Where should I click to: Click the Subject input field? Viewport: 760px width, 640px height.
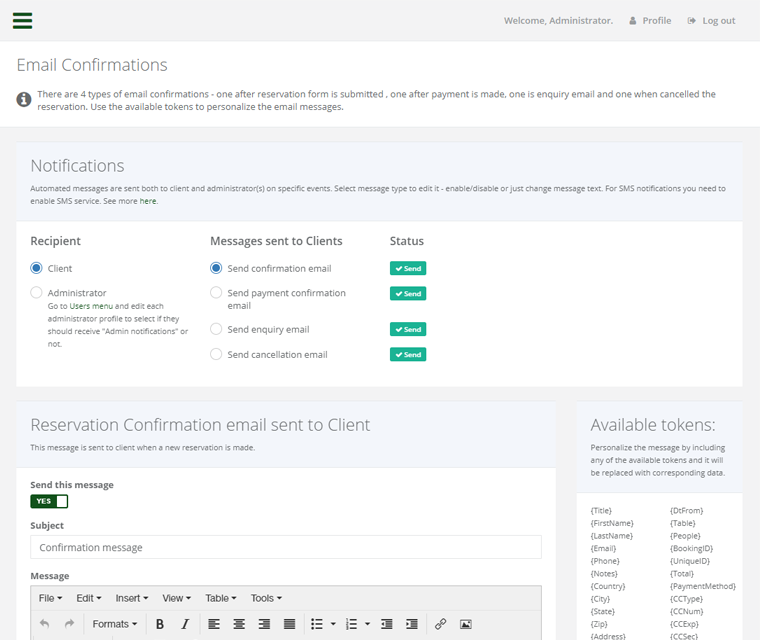(x=286, y=547)
